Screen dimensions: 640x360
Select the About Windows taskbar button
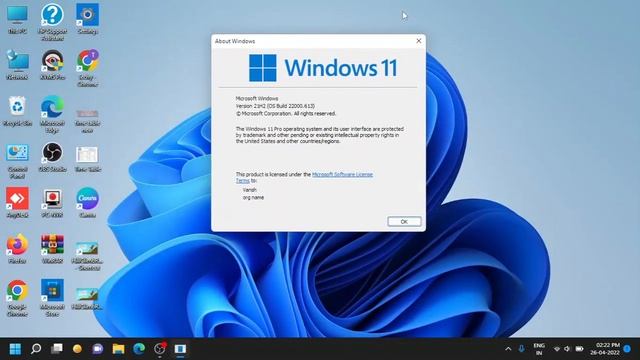click(x=180, y=349)
